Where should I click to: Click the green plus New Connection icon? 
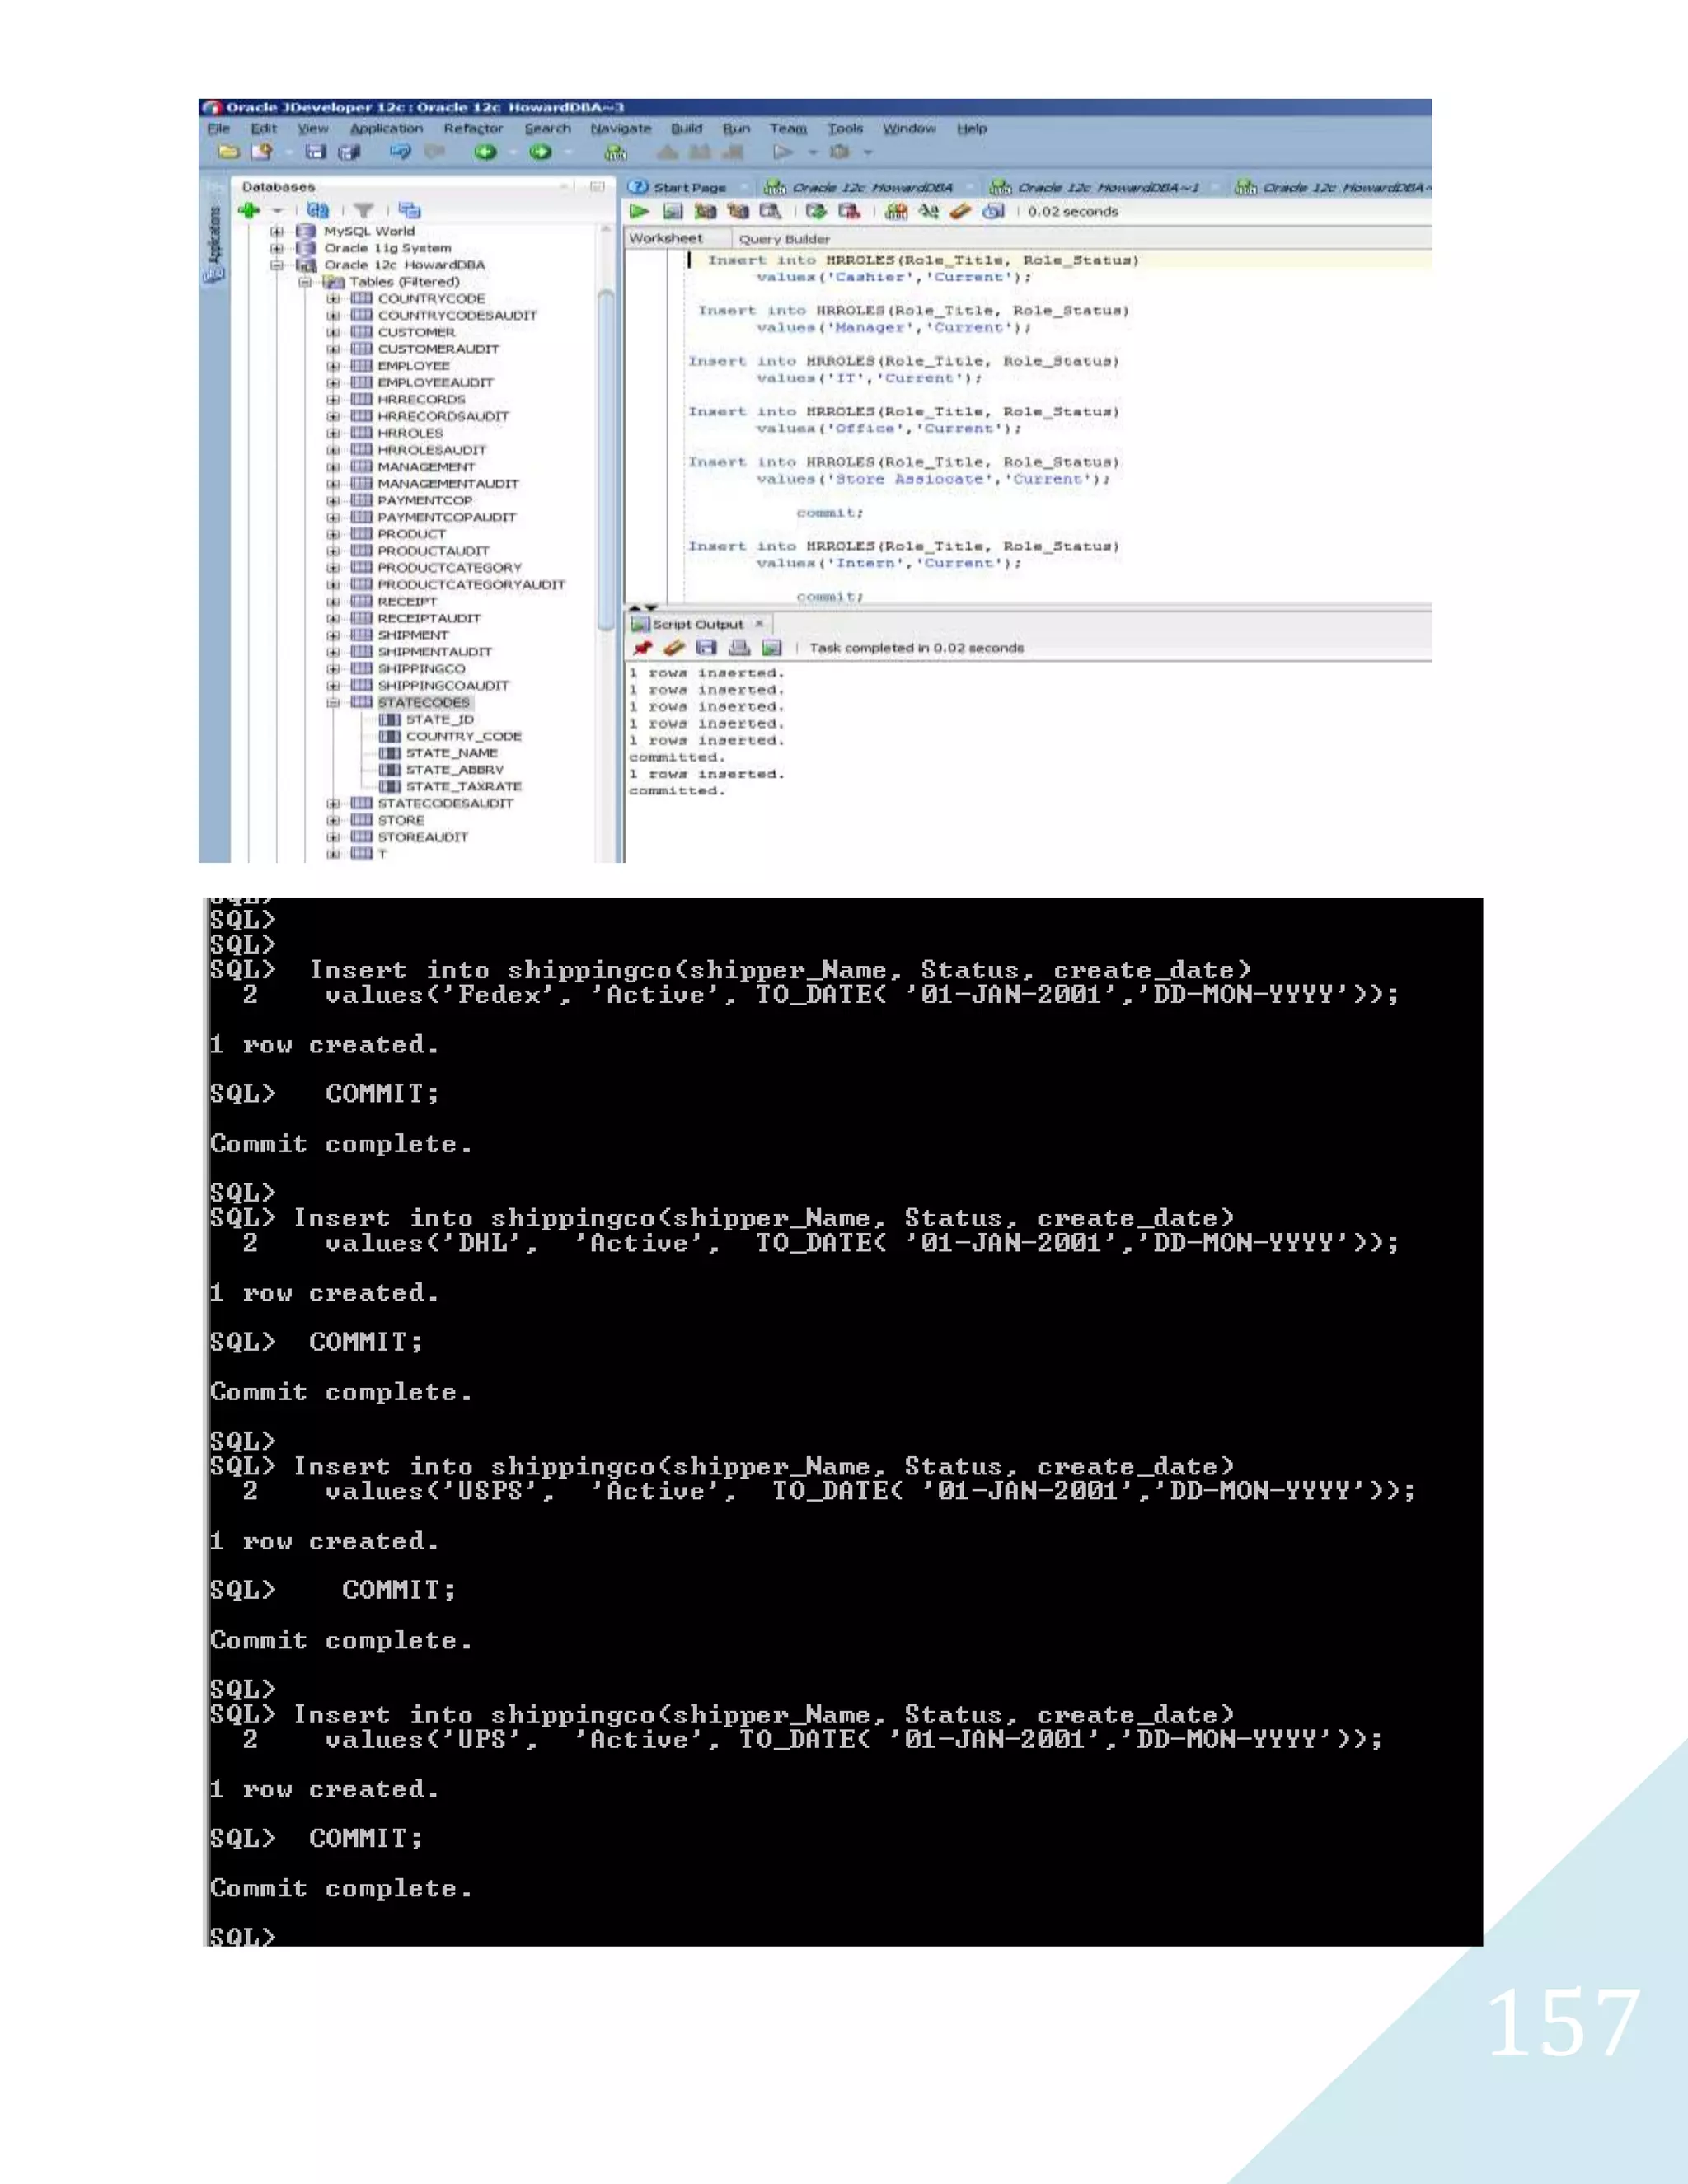(249, 210)
